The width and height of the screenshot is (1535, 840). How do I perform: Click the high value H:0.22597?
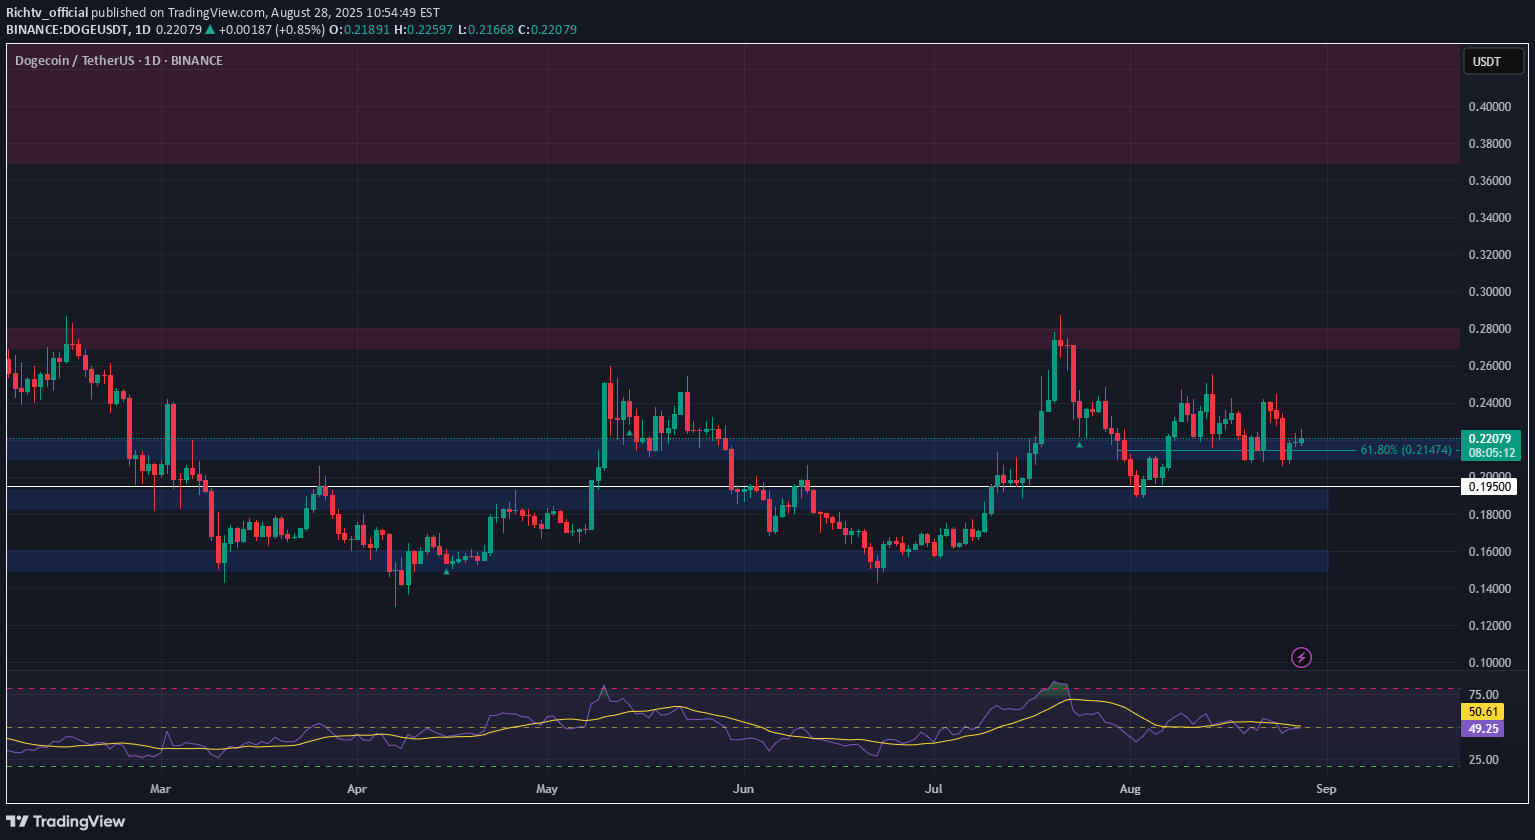click(x=426, y=30)
